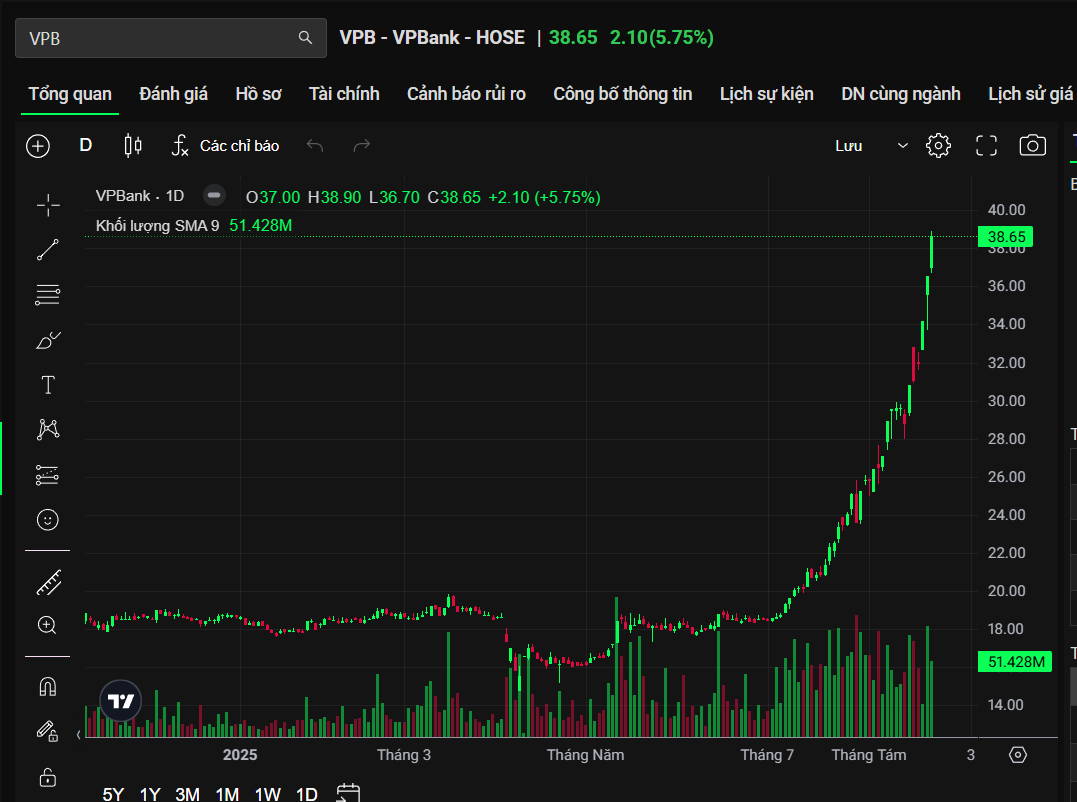Take a chart snapshot with camera icon

(x=1032, y=146)
